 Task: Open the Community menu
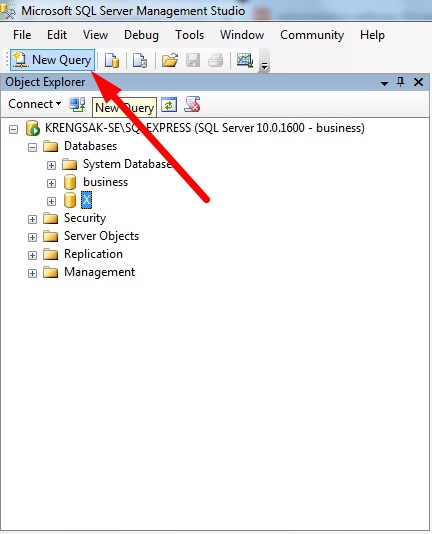point(312,35)
